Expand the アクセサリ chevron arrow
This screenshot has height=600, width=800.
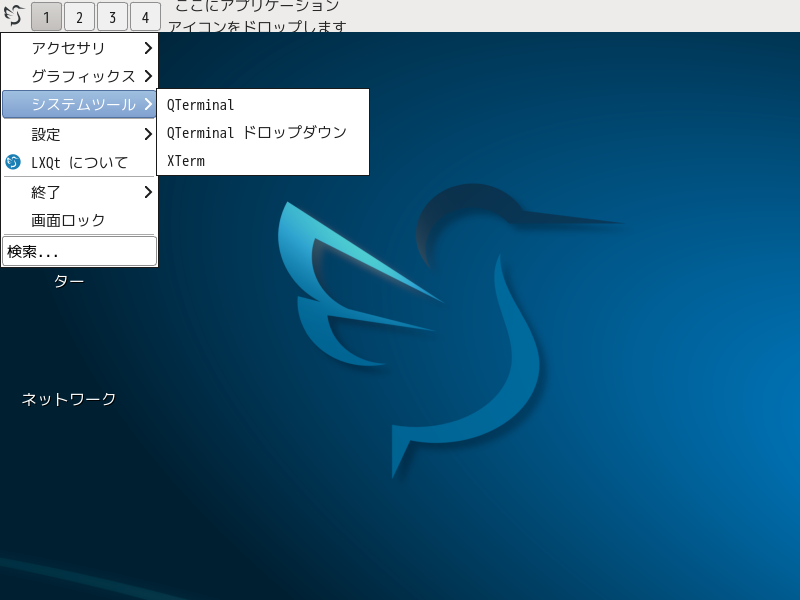click(148, 48)
